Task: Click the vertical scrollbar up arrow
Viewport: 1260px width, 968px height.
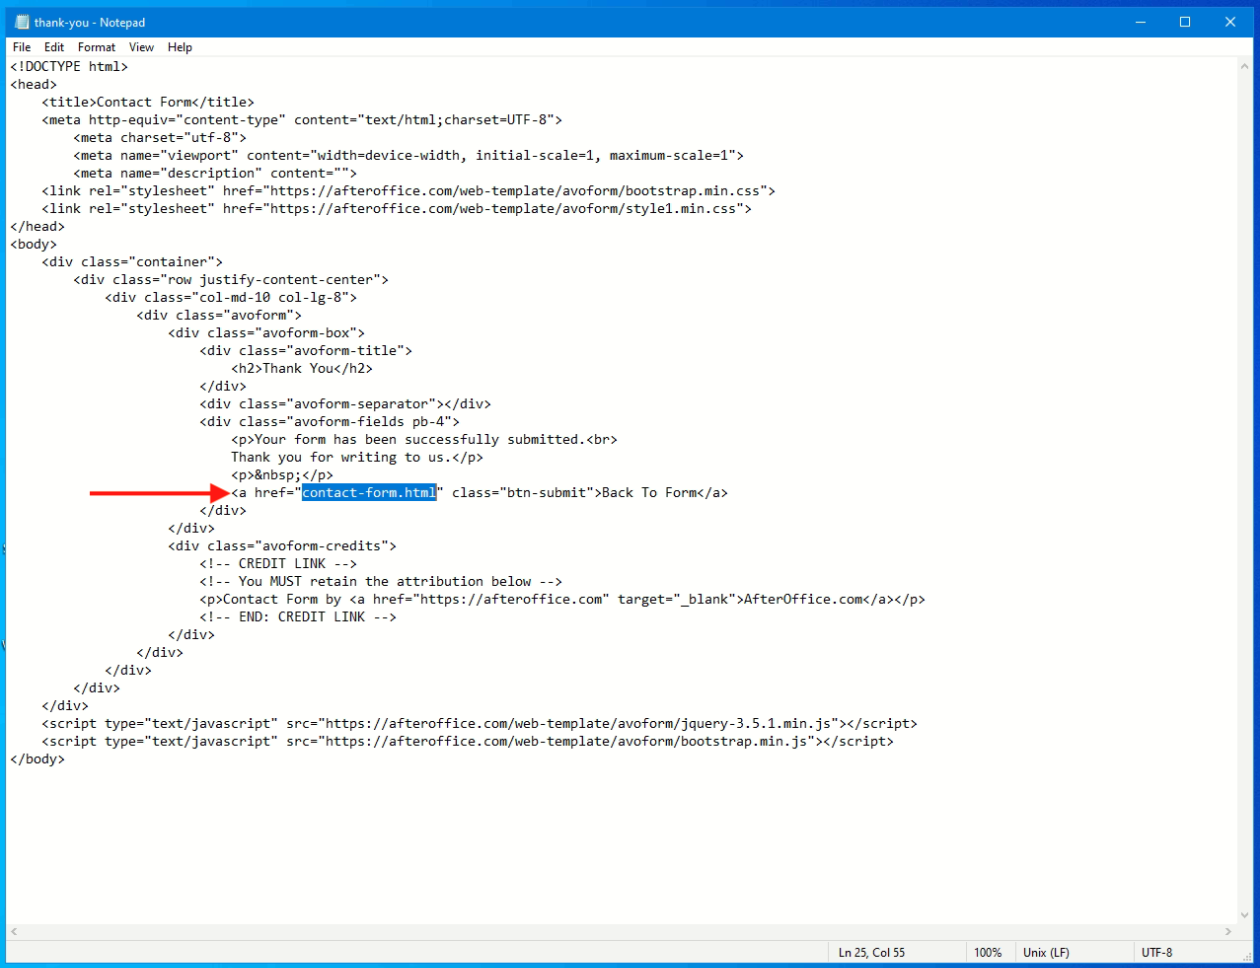Action: tap(1246, 66)
